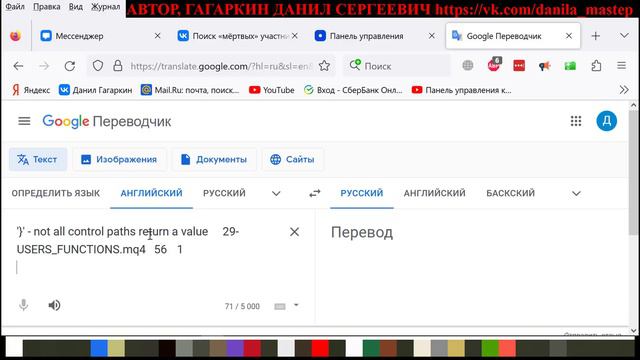Open the Яндекс bookmark
The height and width of the screenshot is (360, 640).
(x=31, y=90)
